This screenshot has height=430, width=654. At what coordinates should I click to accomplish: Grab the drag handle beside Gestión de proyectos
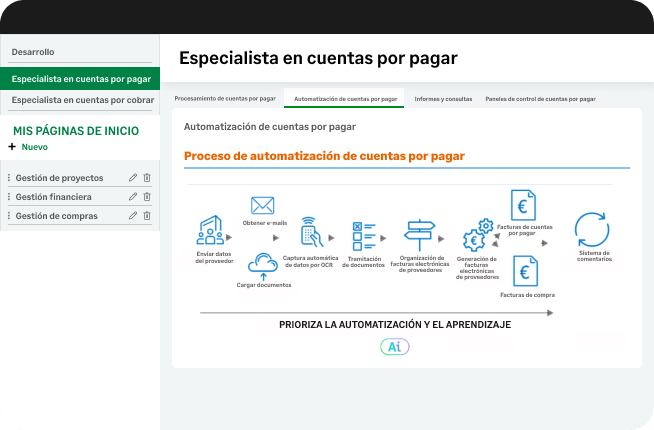pos(9,178)
